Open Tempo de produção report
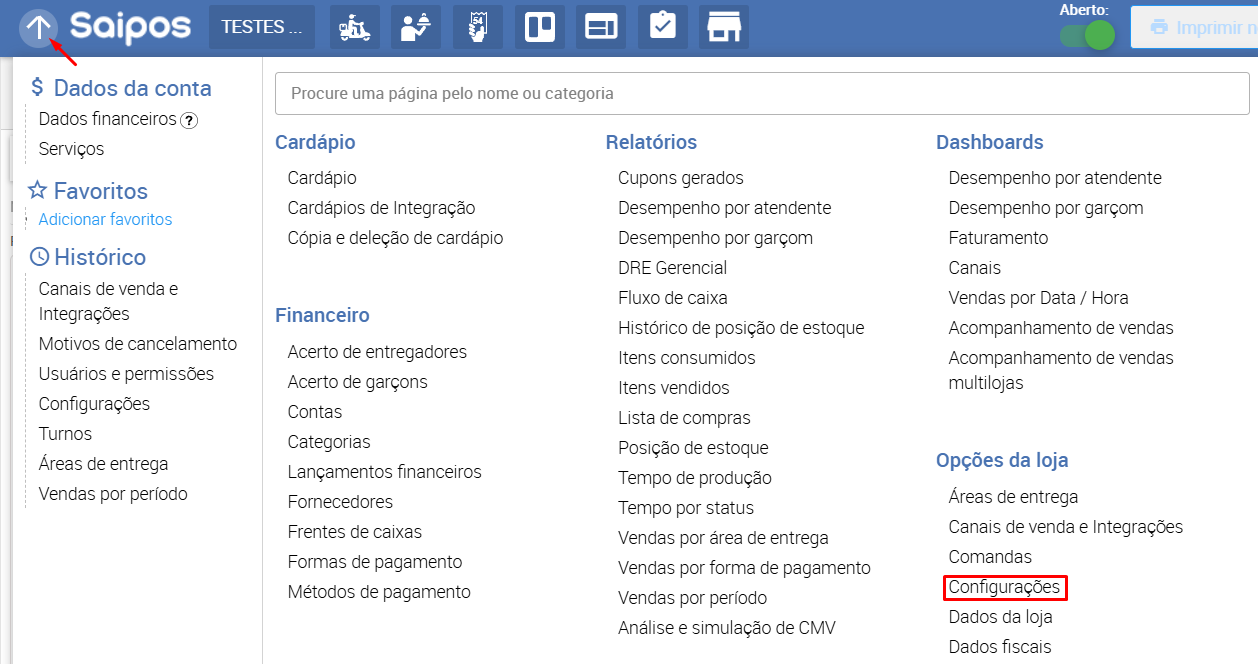This screenshot has height=664, width=1258. coord(695,478)
